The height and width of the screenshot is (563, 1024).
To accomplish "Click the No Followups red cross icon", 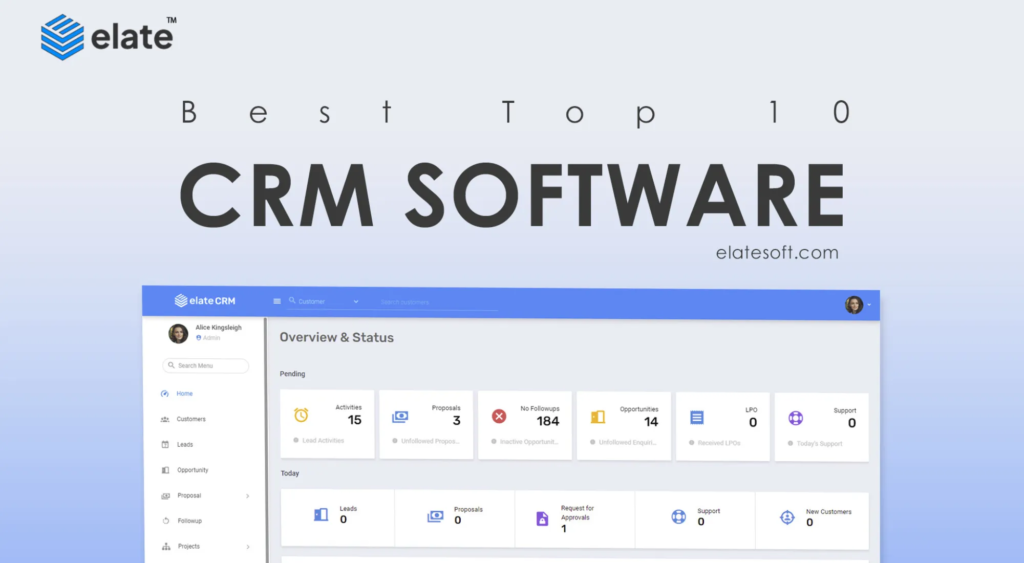I will [x=499, y=416].
